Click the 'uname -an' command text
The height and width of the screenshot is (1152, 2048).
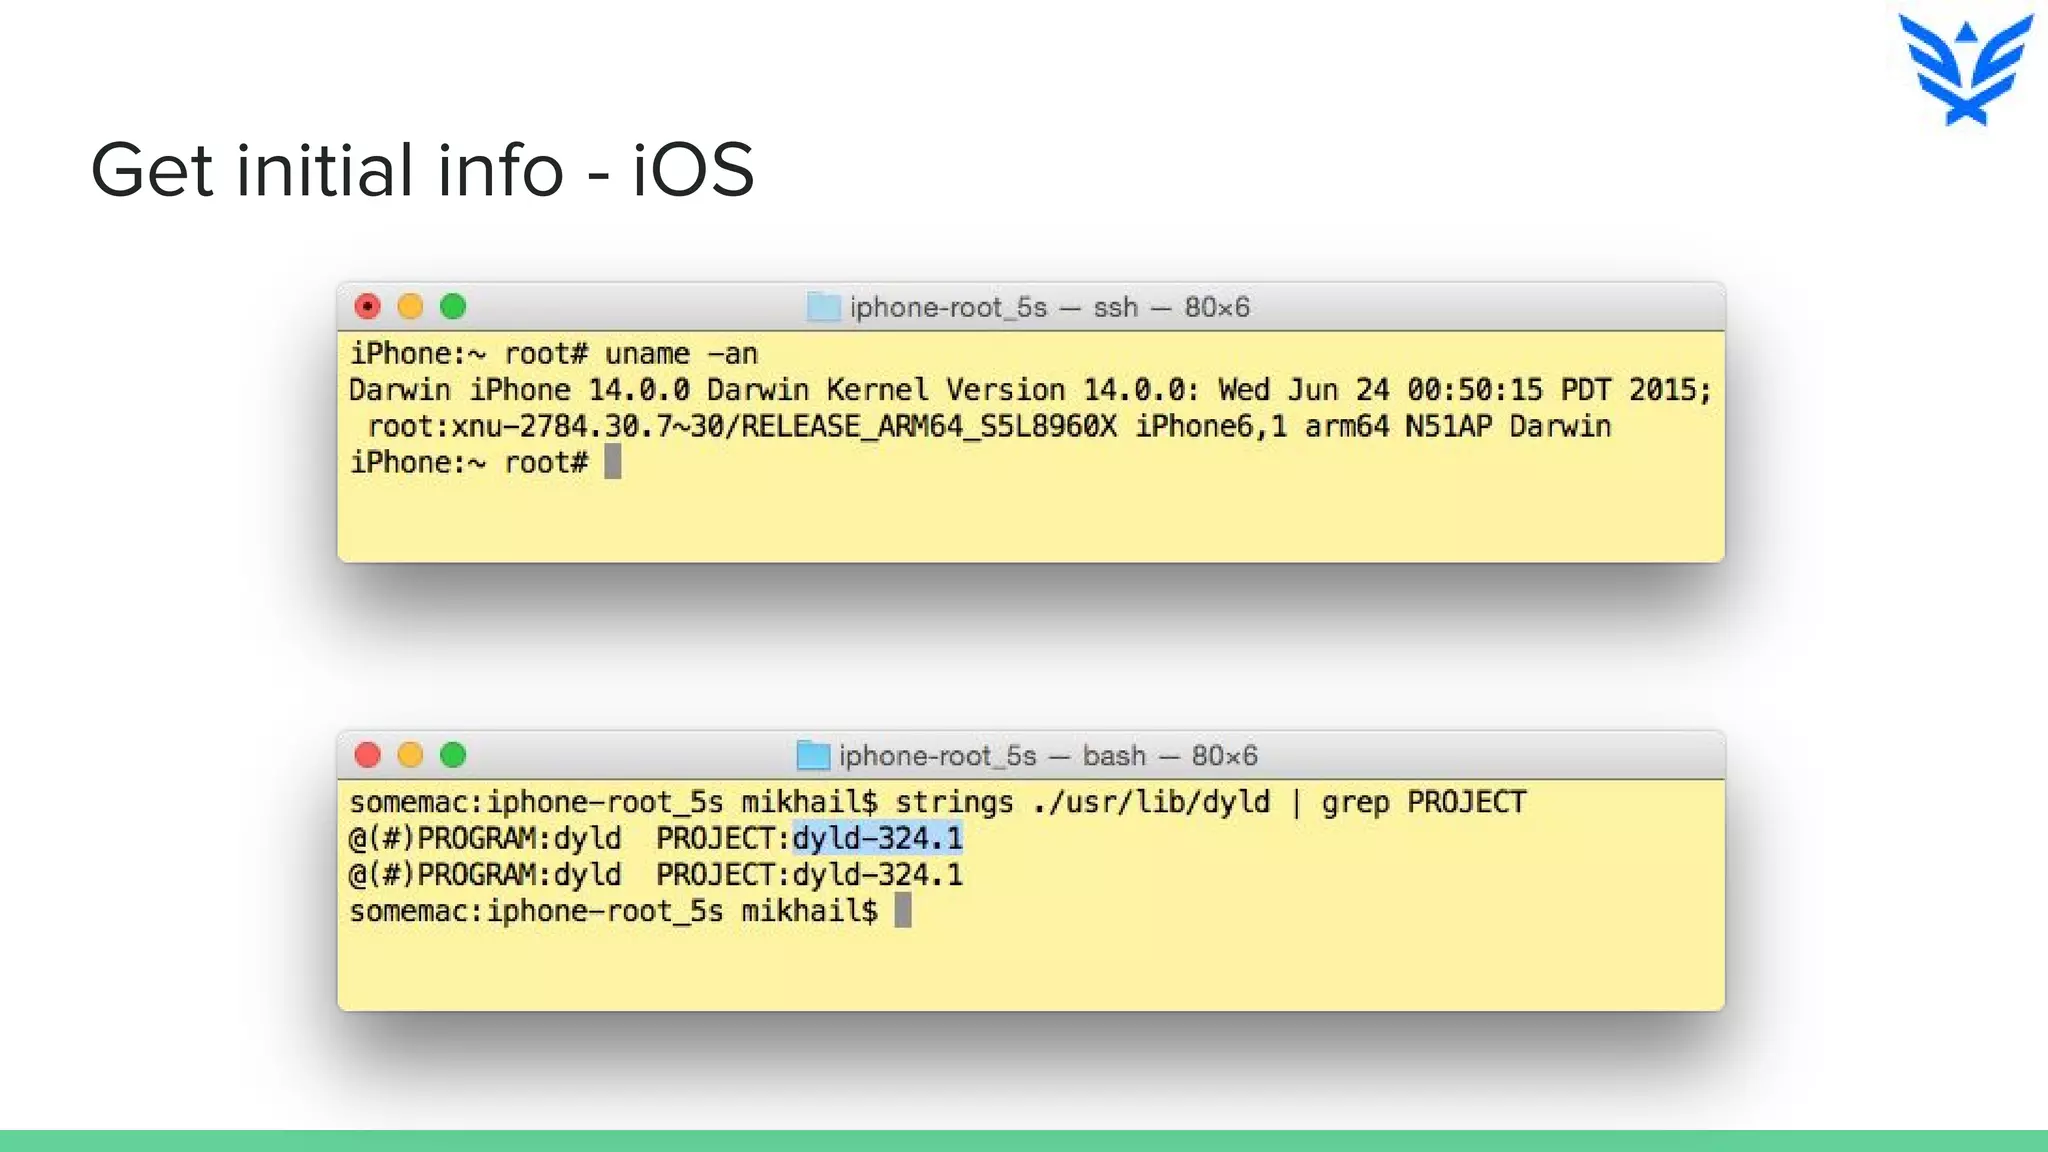click(681, 354)
